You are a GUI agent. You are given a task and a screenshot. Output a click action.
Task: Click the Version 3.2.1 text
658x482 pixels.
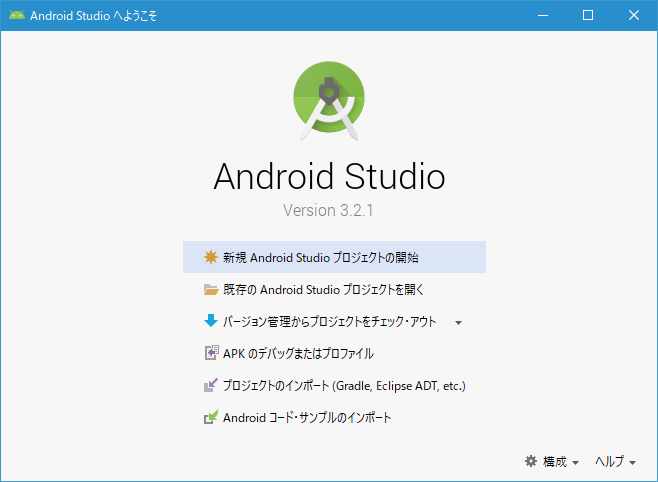[328, 210]
